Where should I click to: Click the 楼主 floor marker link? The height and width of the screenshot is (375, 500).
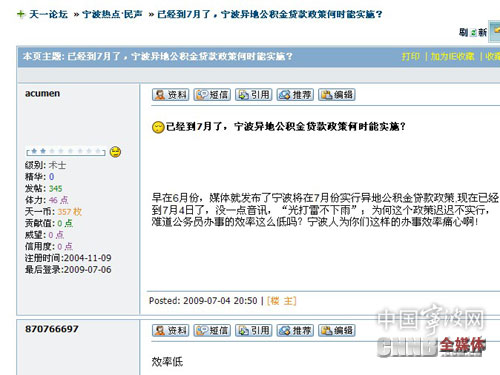[282, 301]
